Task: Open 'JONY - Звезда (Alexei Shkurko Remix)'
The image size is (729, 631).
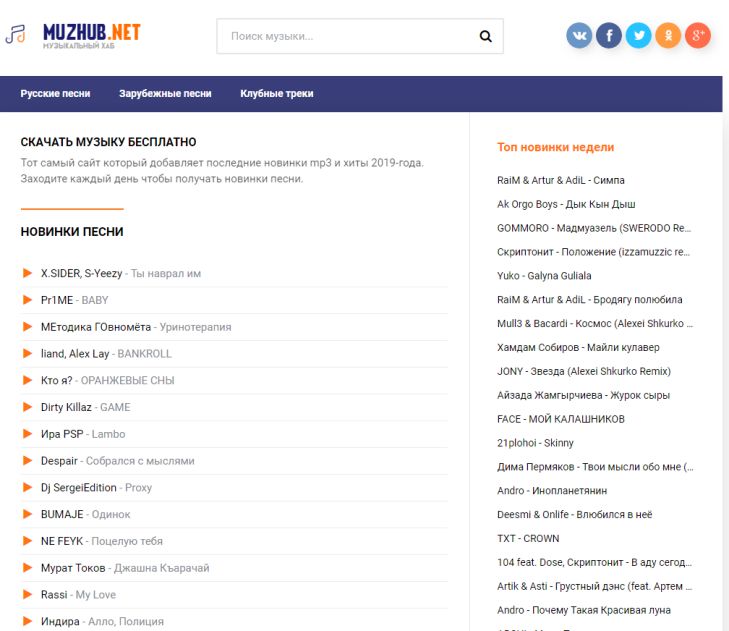Action: pos(584,372)
